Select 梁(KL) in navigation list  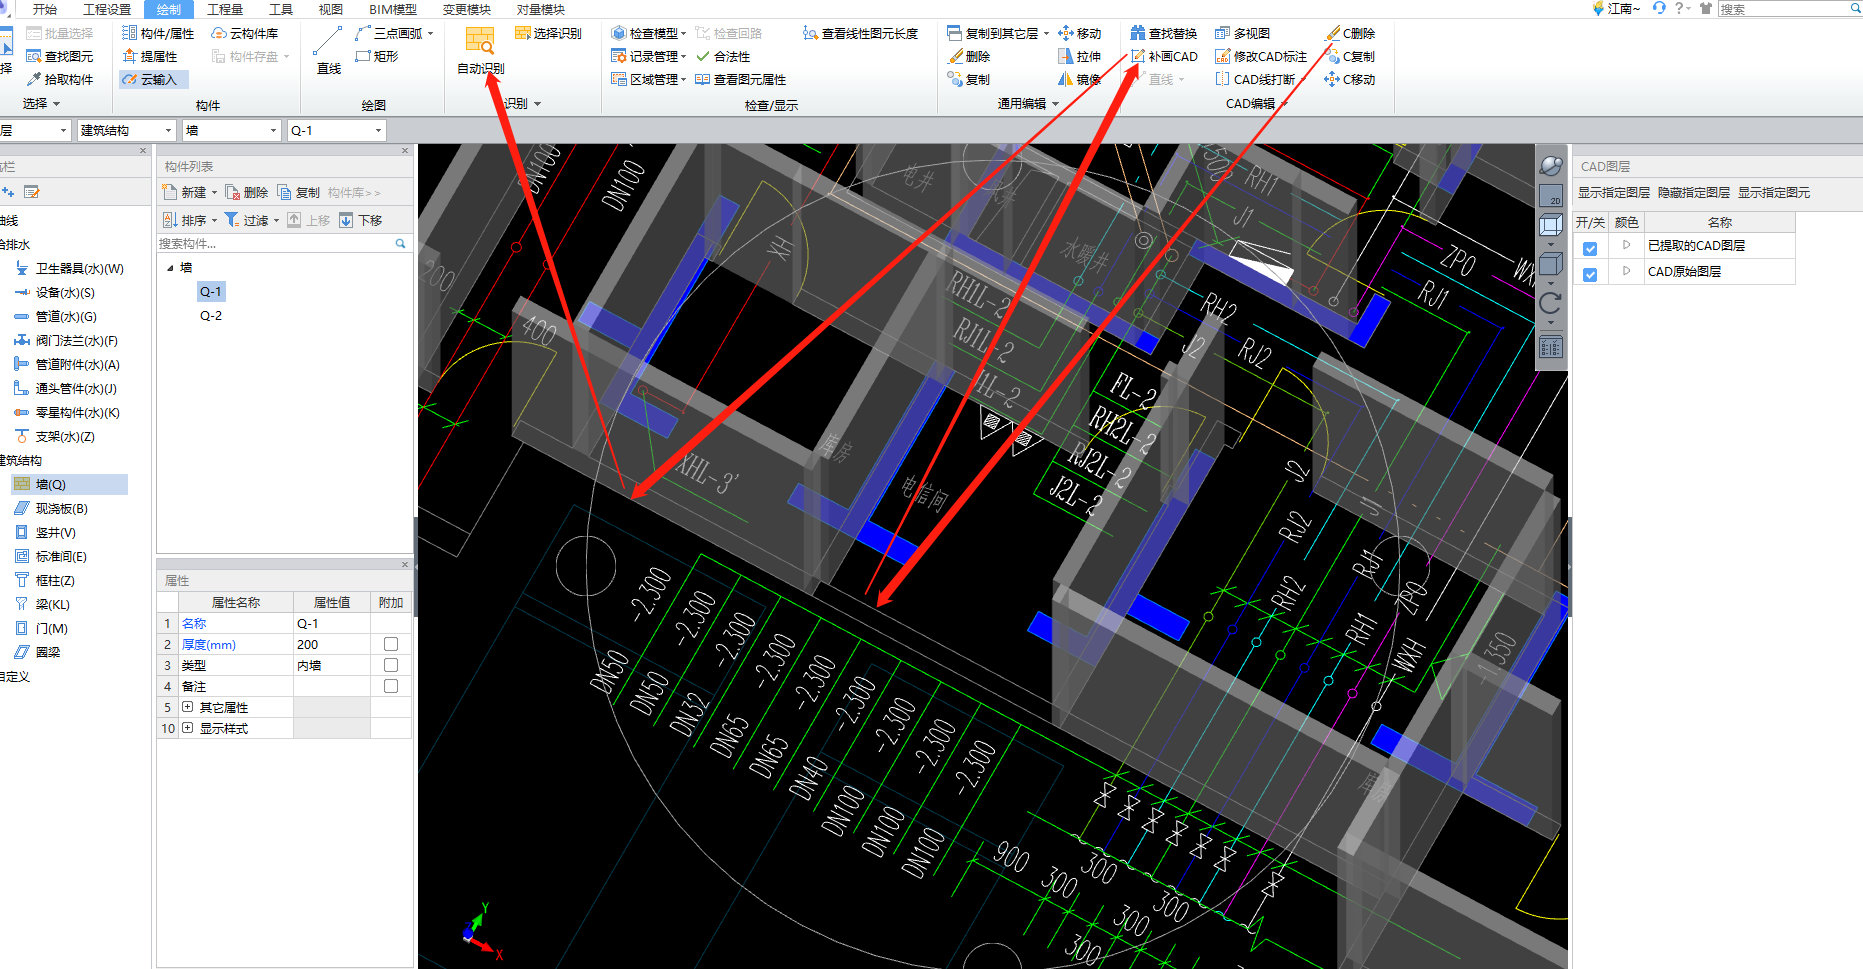[53, 605]
